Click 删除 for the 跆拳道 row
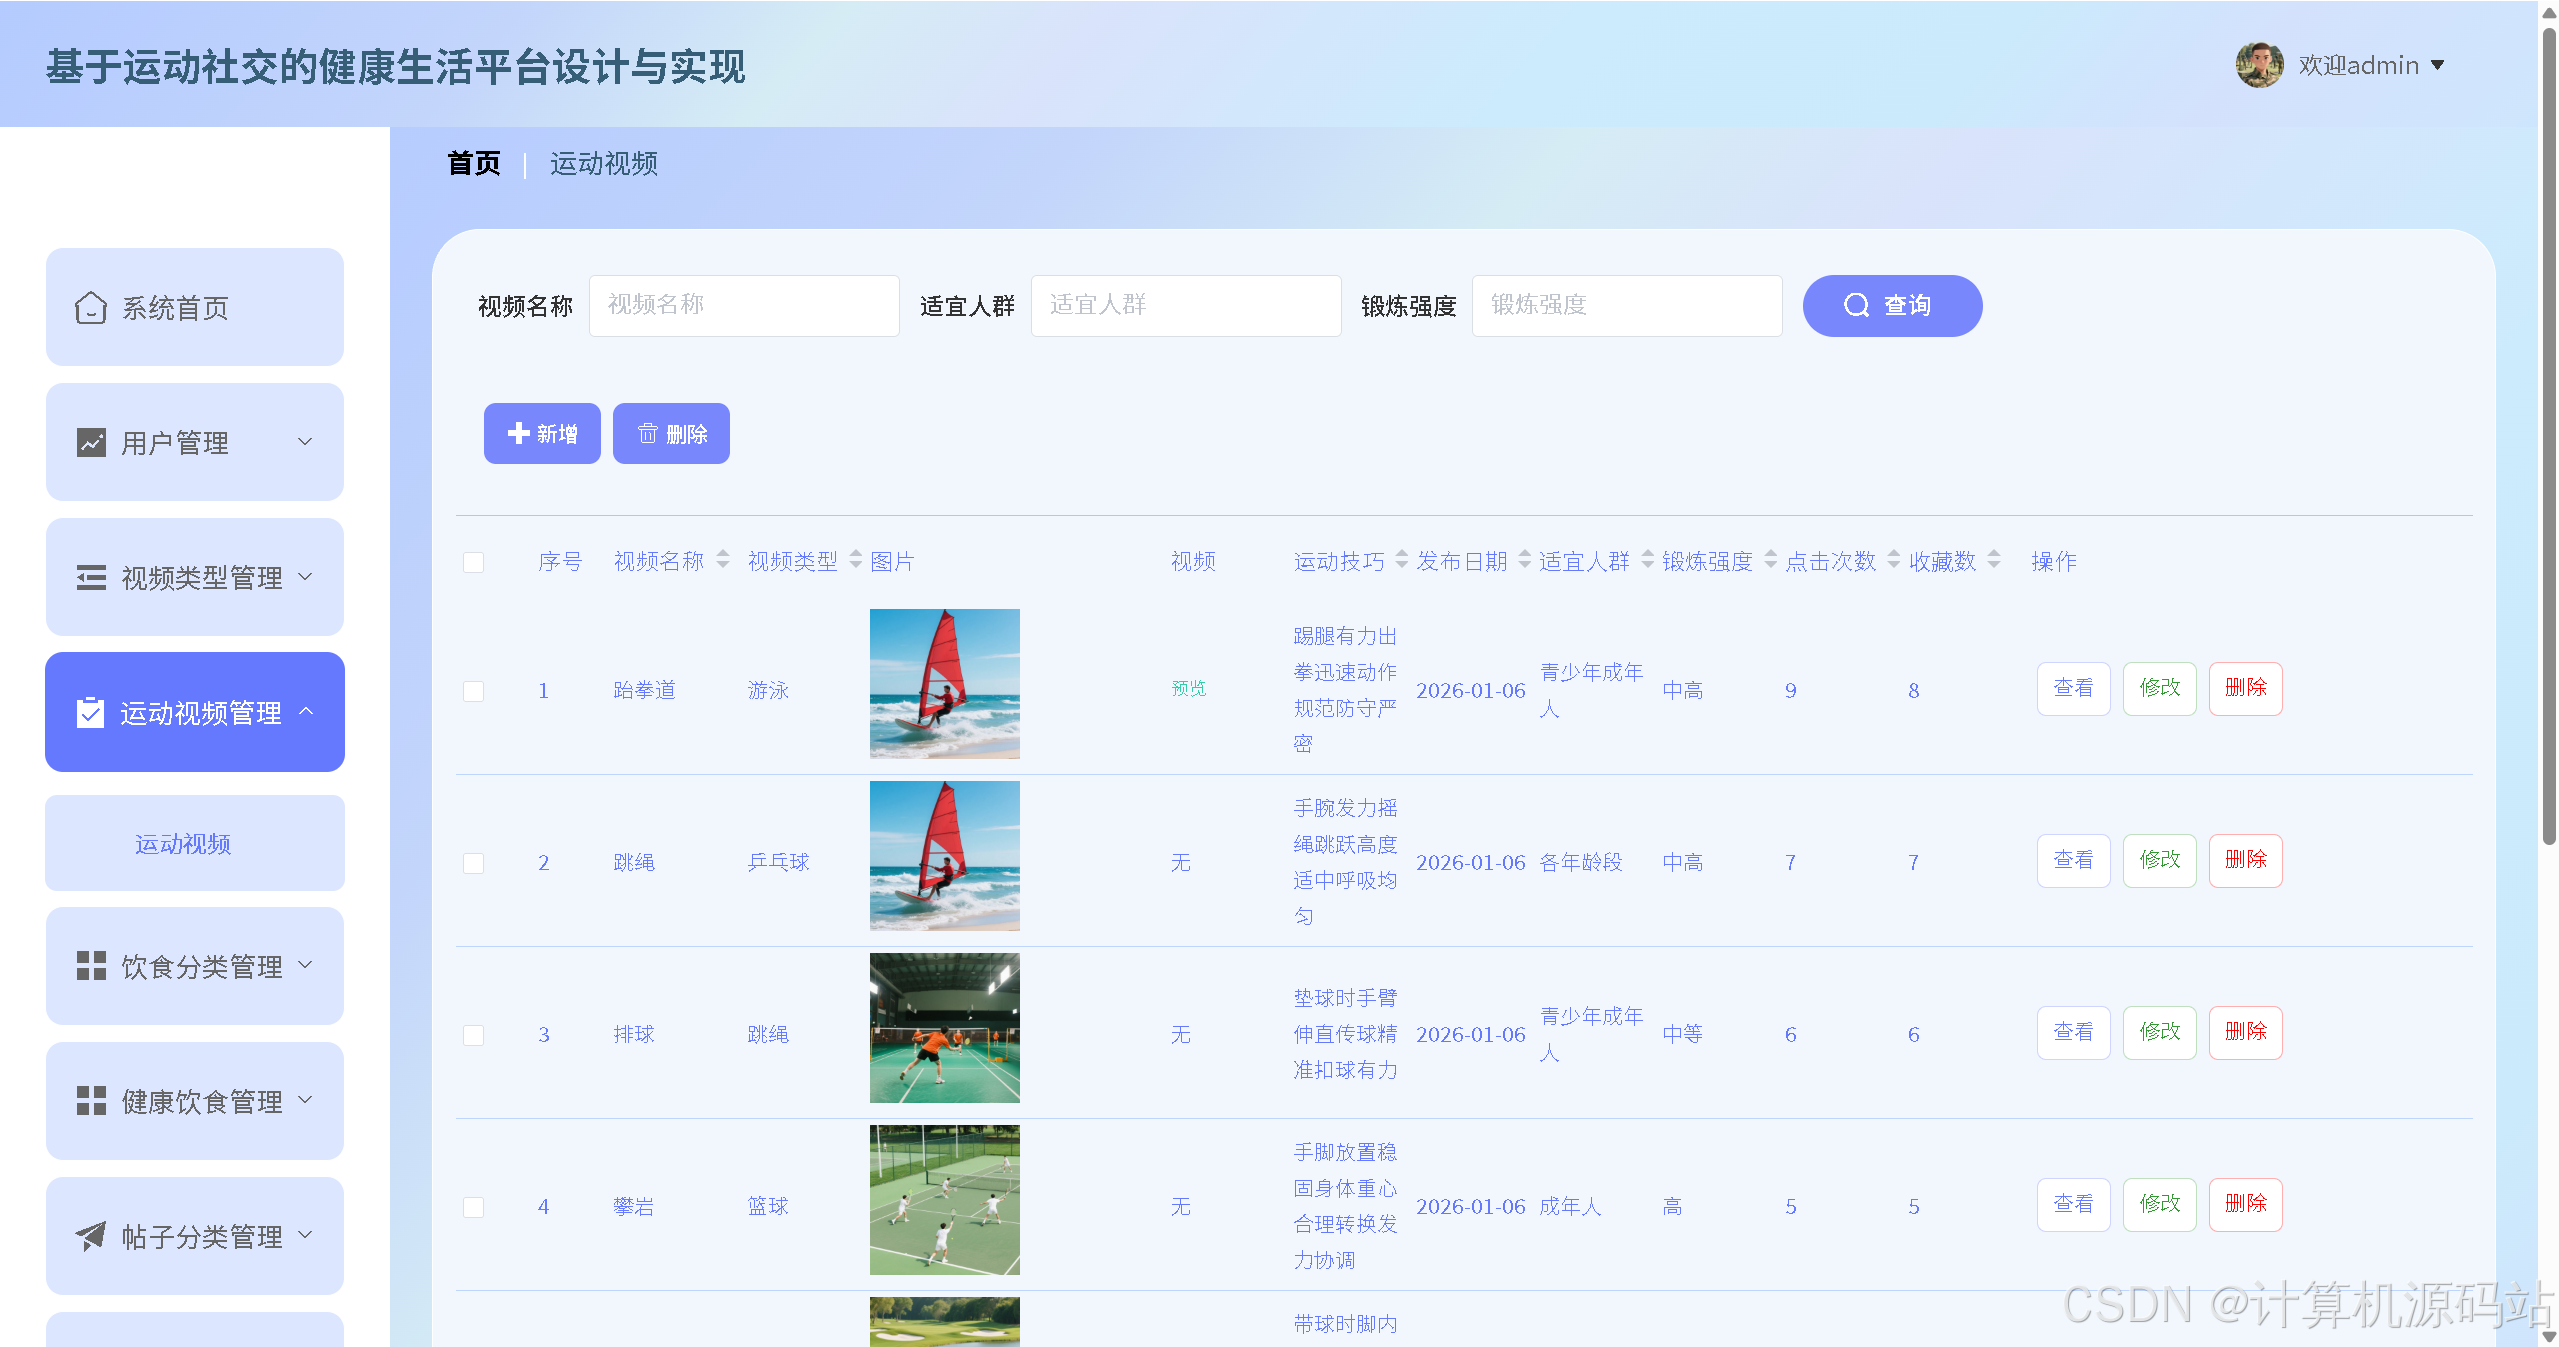This screenshot has width=2559, height=1347. pos(2245,688)
